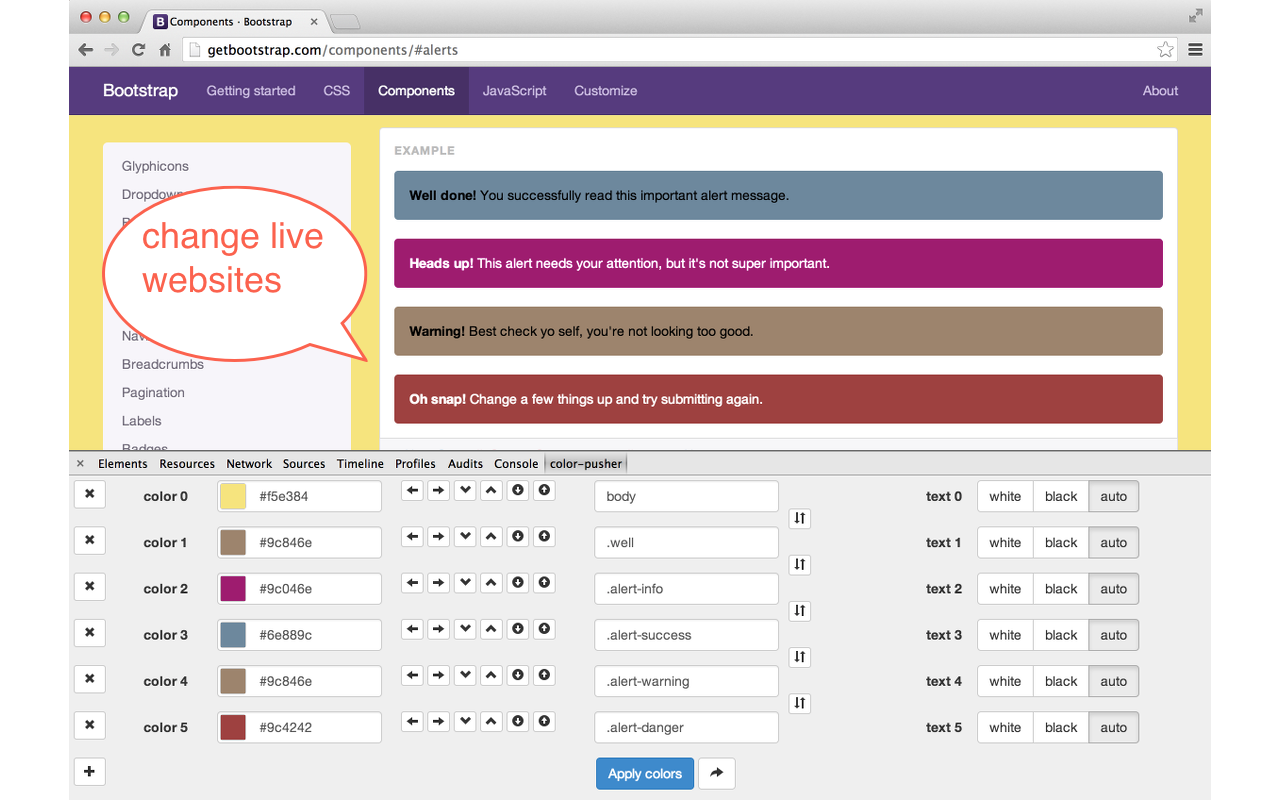This screenshot has height=800, width=1280.
Task: Set text 1 to auto
Action: coord(1114,543)
